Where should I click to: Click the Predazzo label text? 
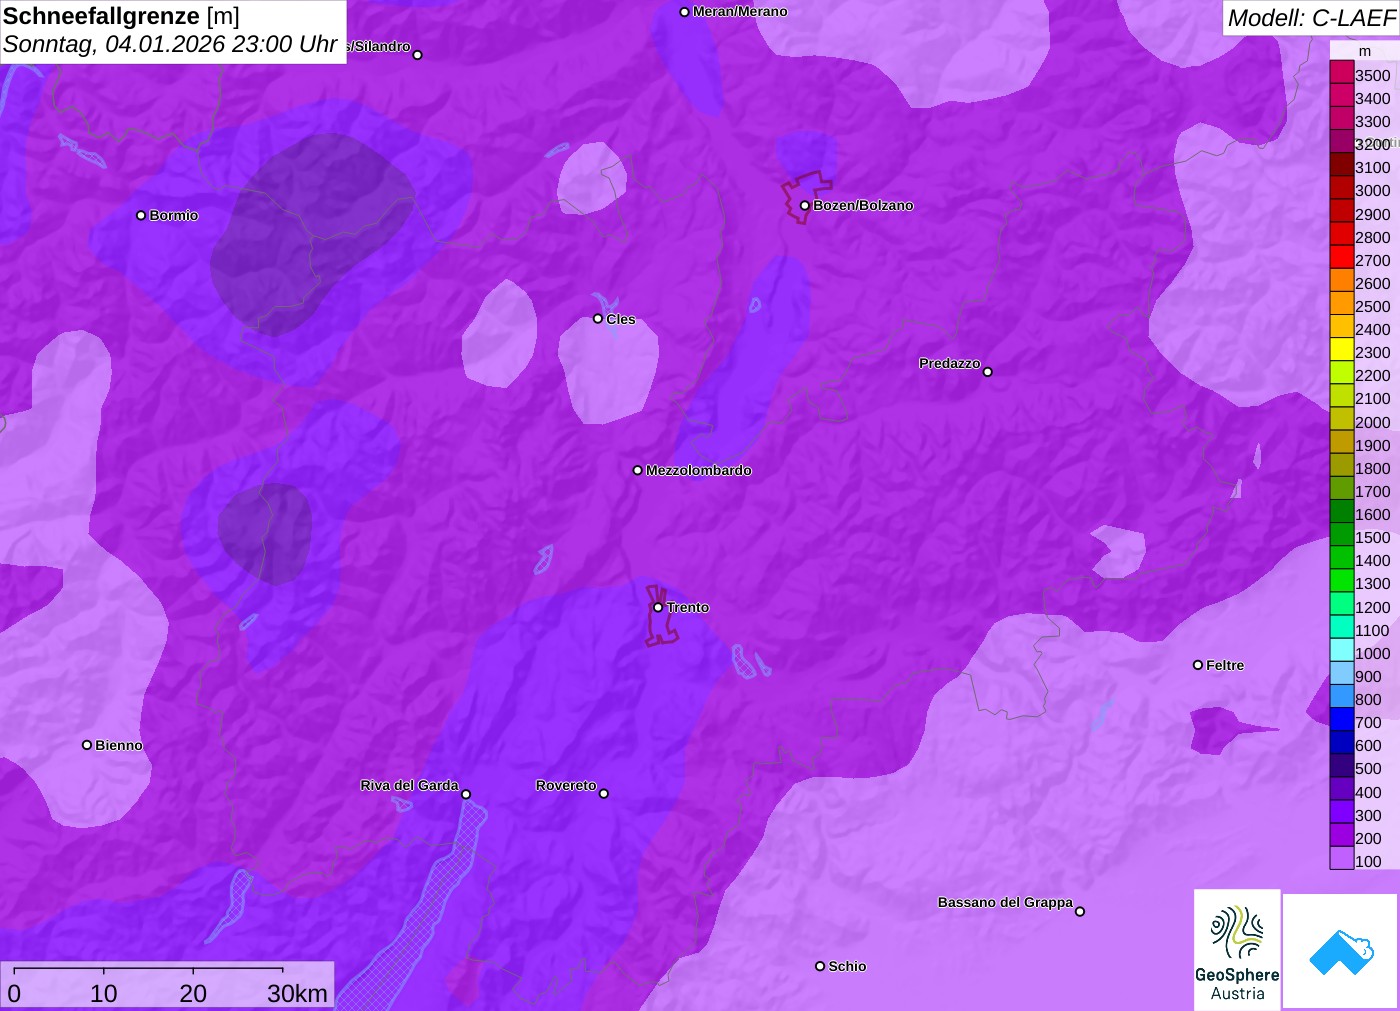(x=950, y=363)
